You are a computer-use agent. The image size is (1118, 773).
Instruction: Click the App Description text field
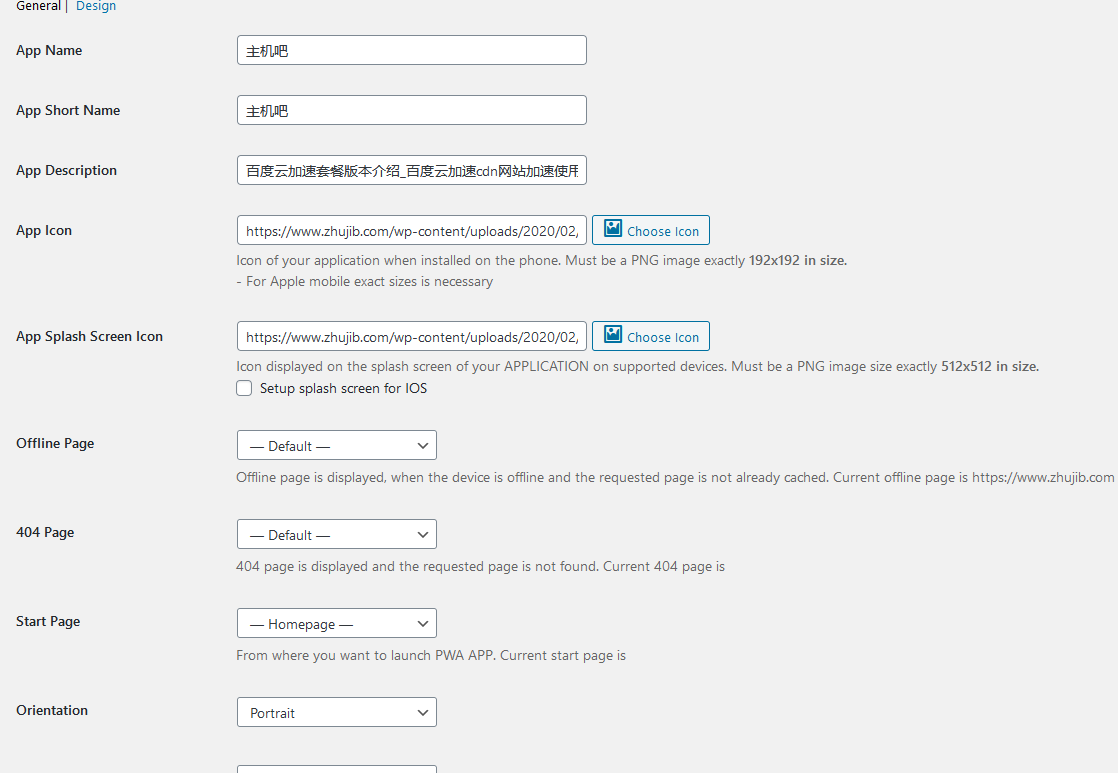pyautogui.click(x=412, y=170)
